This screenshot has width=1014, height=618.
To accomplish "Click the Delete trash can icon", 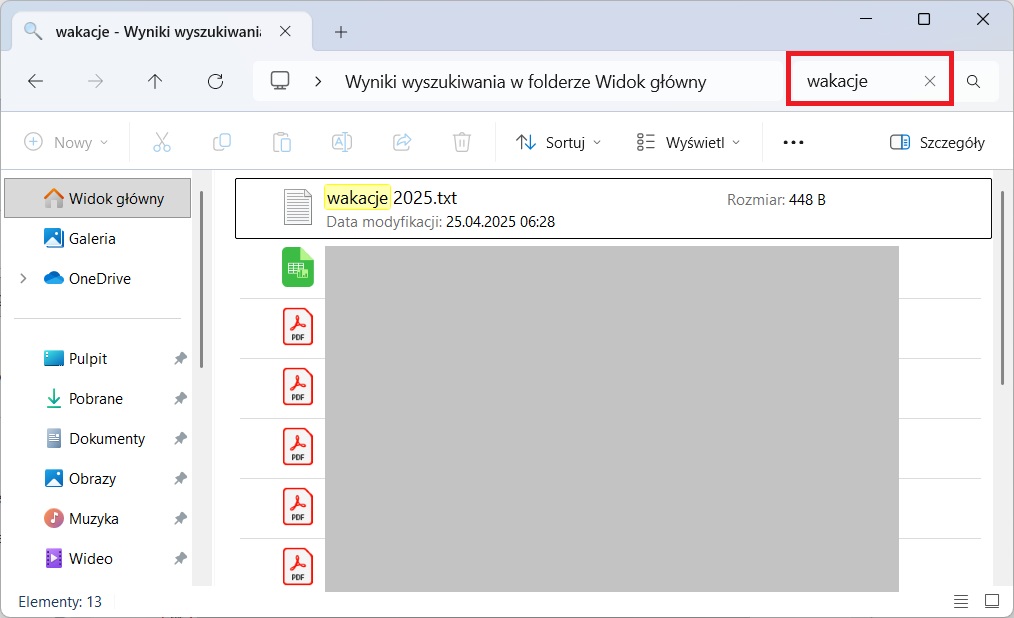I will coord(461,142).
